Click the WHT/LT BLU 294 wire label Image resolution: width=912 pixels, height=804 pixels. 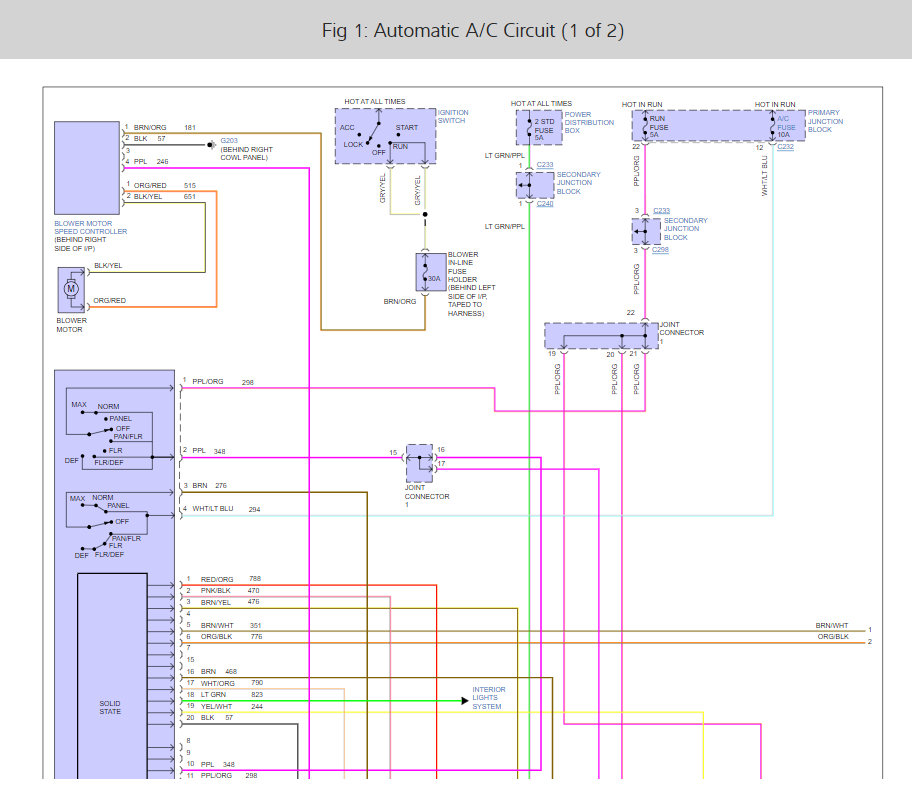pyautogui.click(x=226, y=509)
